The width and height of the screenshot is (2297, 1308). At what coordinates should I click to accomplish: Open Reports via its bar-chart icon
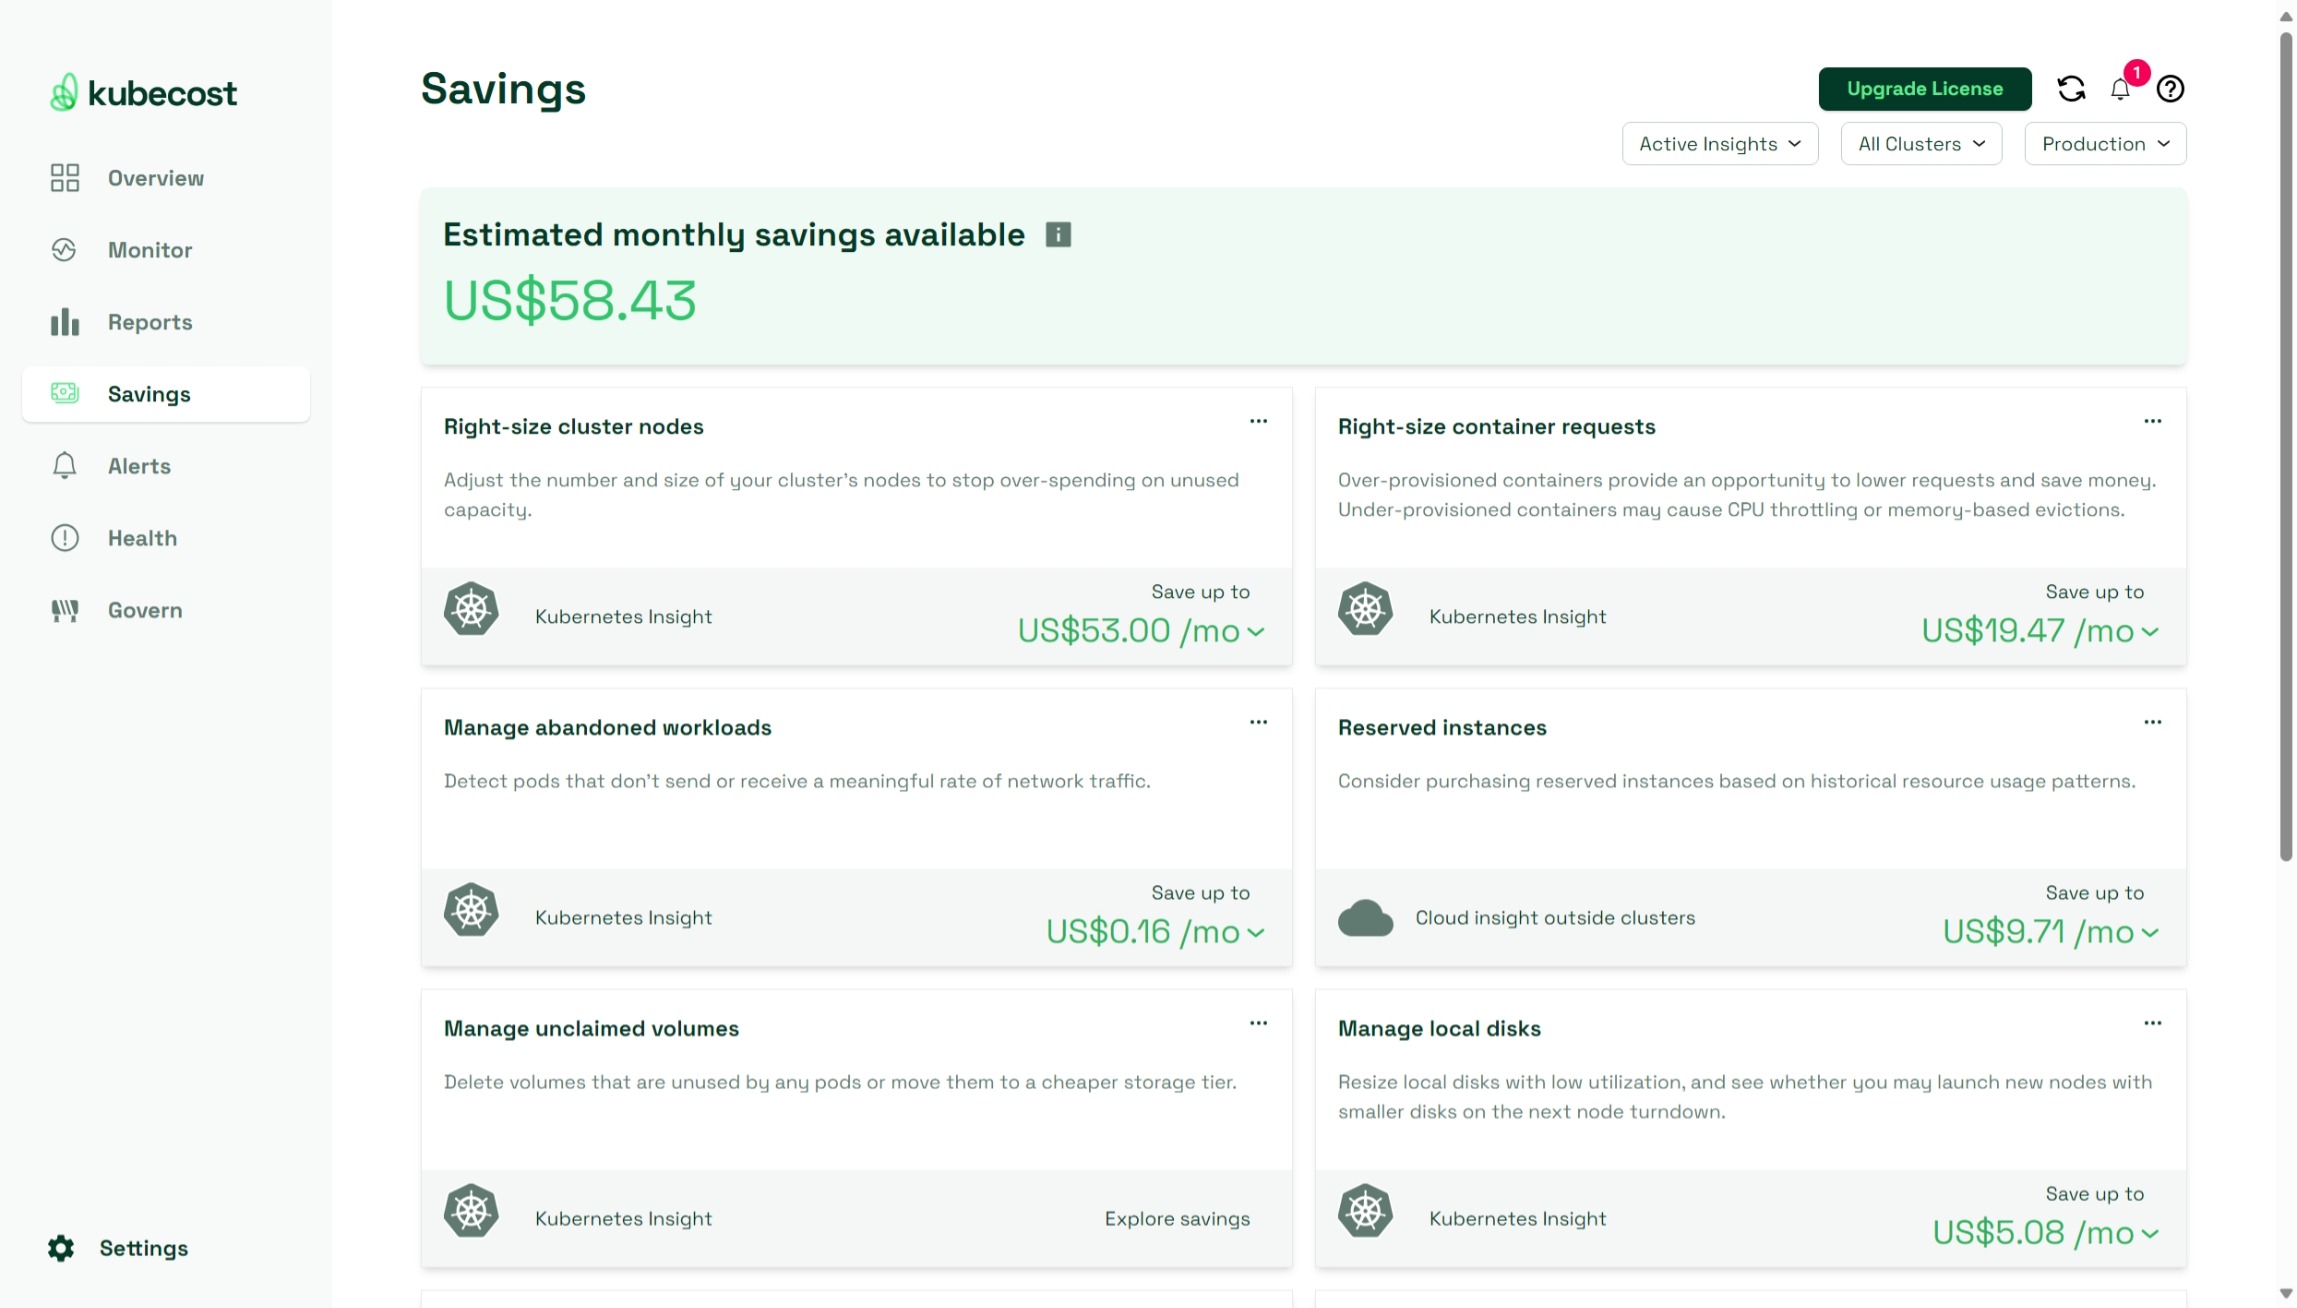(x=64, y=322)
